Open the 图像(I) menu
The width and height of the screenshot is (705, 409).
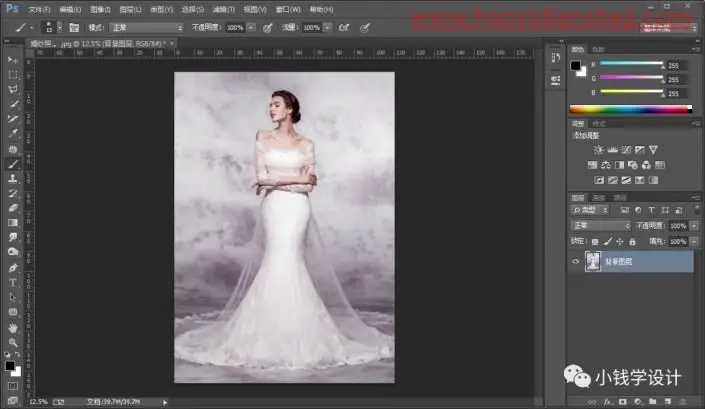[100, 9]
